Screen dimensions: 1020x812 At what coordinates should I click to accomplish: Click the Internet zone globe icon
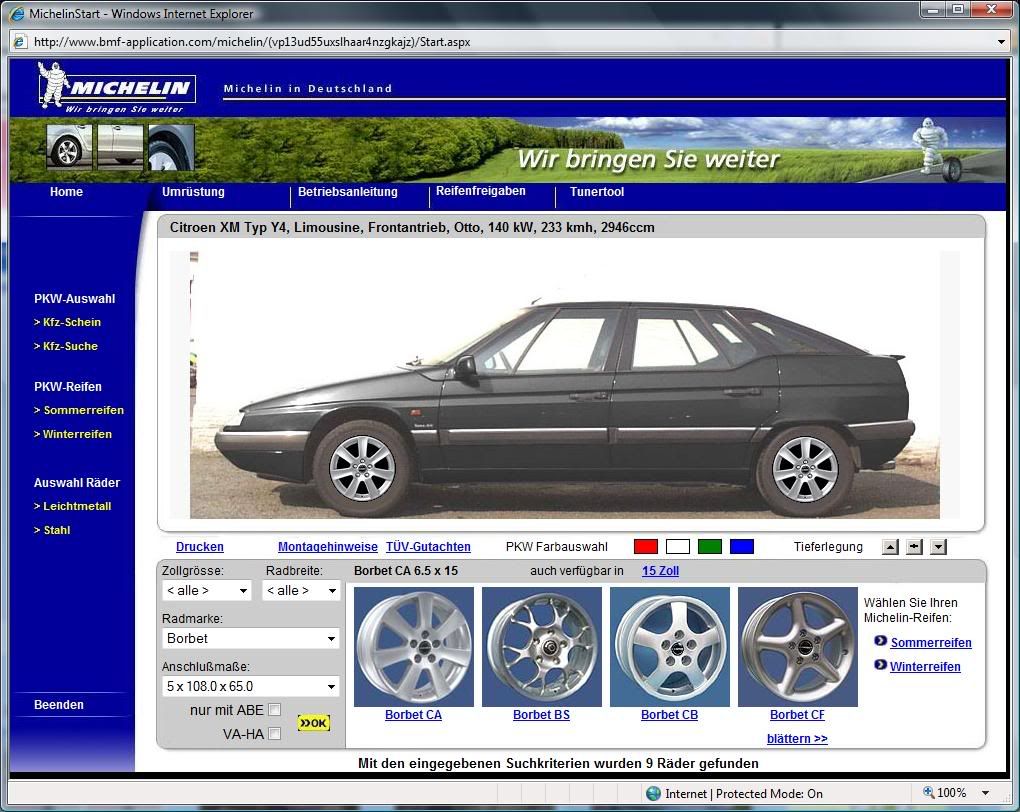click(x=653, y=794)
